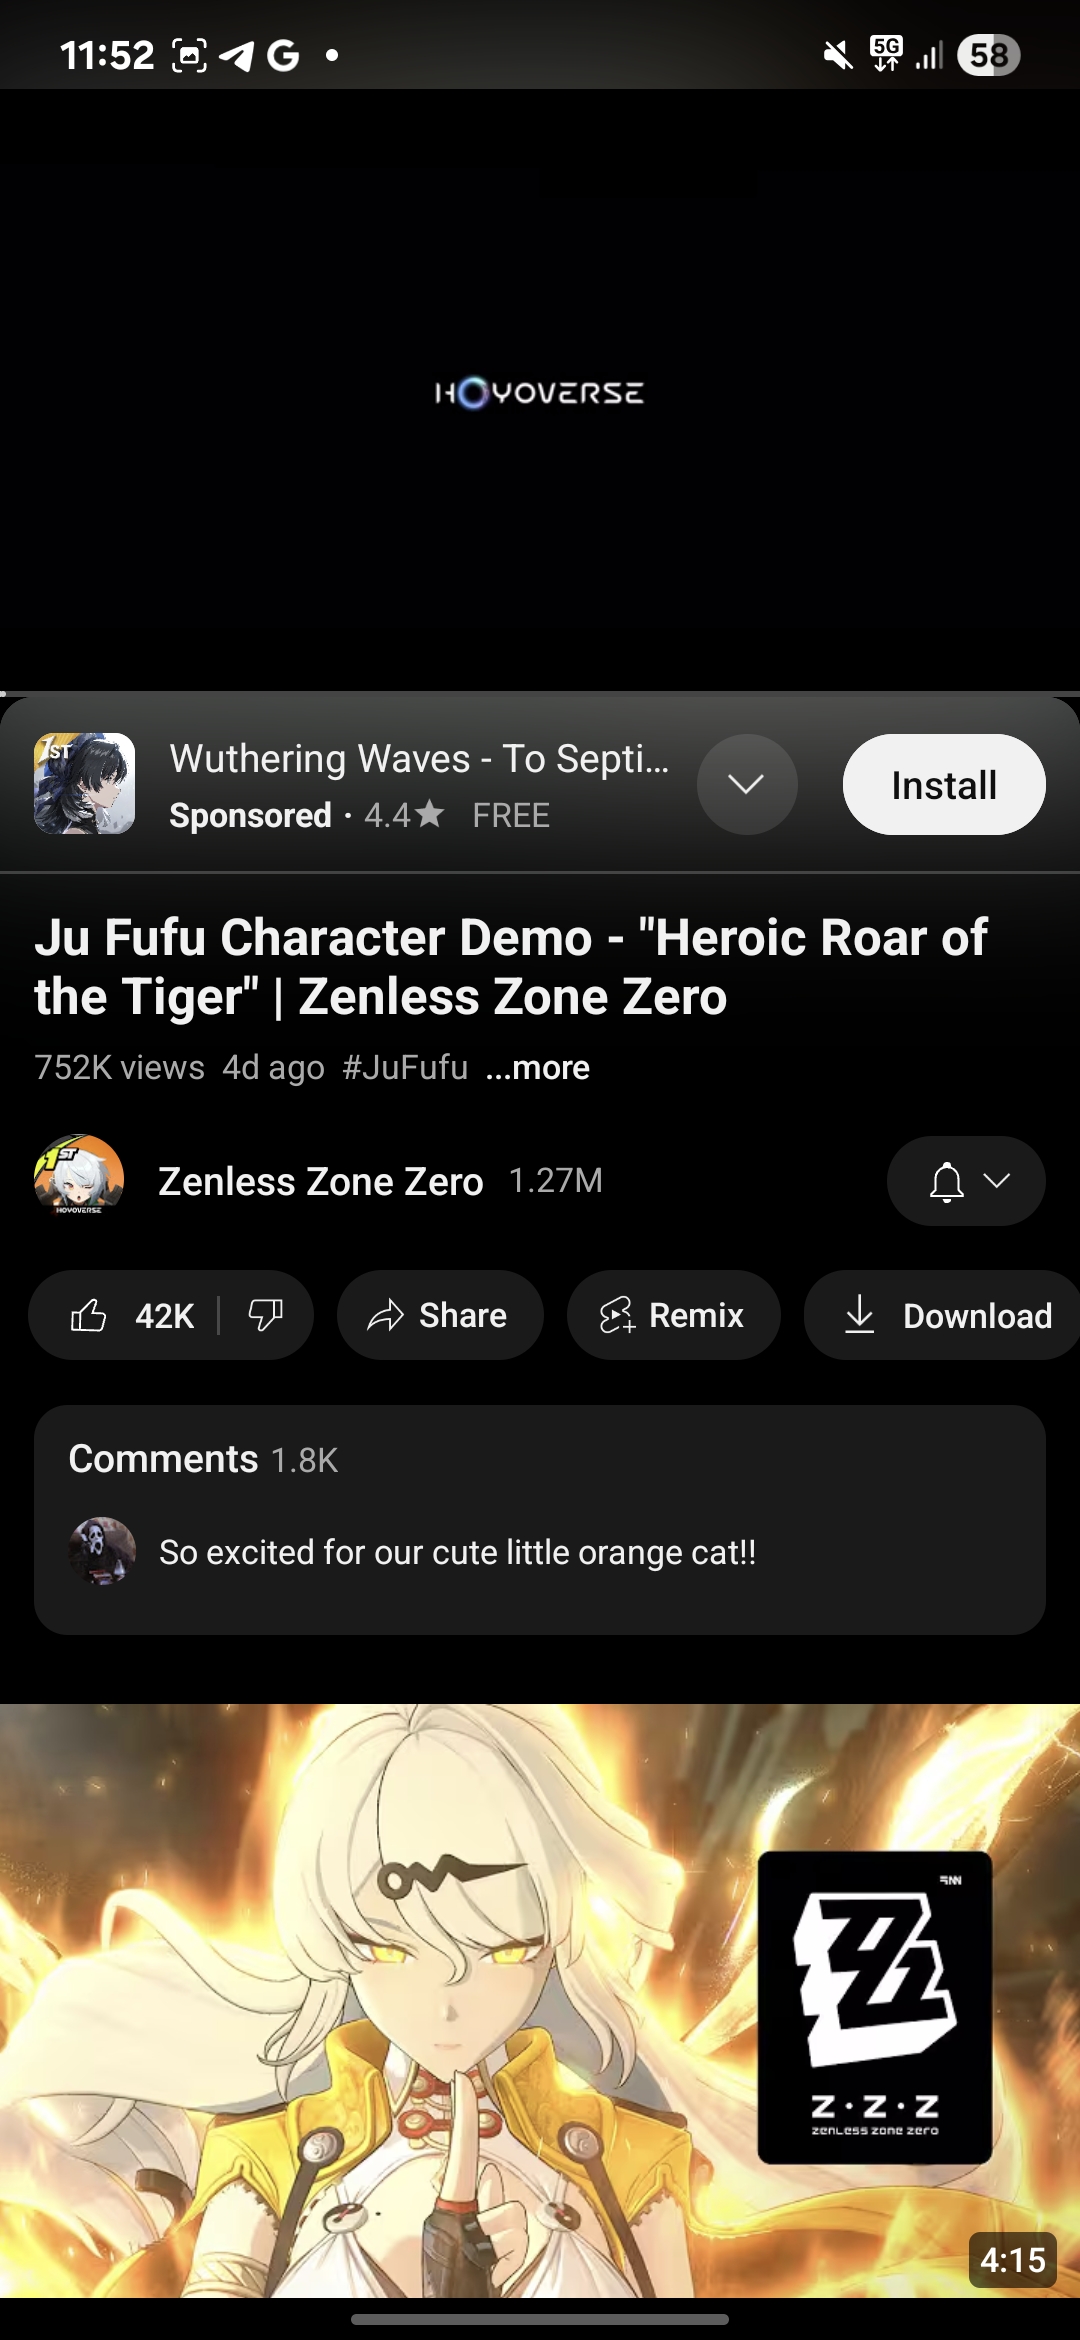Click the thumbs down dislike icon
This screenshot has width=1080, height=2340.
(x=267, y=1315)
